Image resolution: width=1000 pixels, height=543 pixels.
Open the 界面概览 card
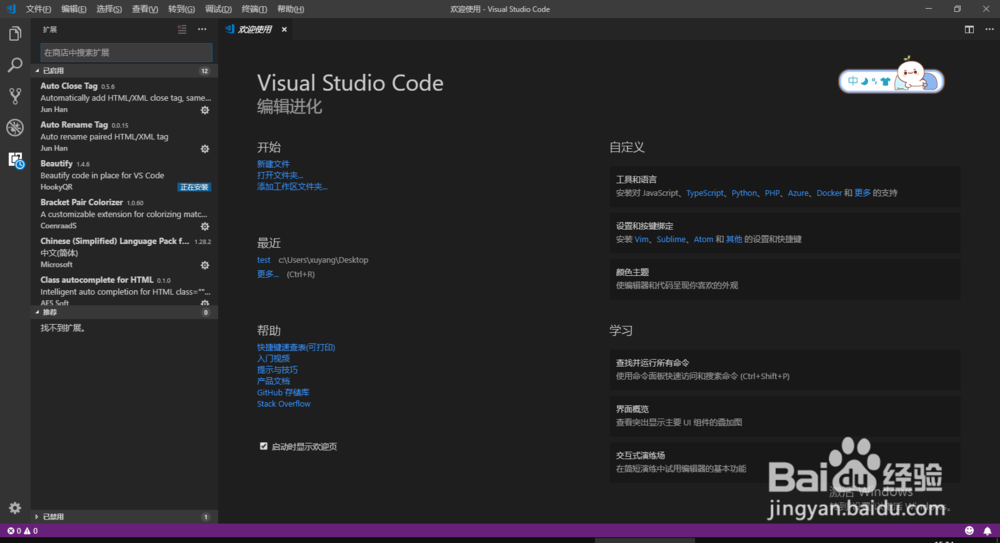[x=784, y=415]
